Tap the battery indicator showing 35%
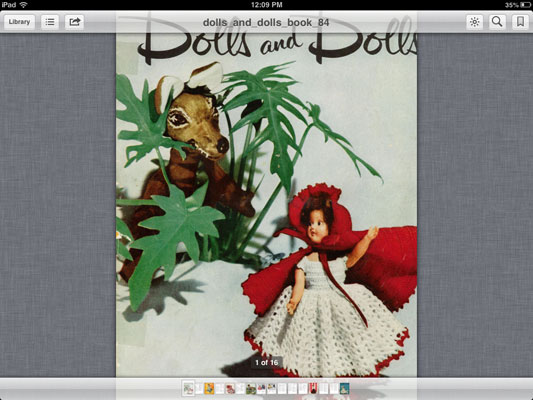 [517, 5]
